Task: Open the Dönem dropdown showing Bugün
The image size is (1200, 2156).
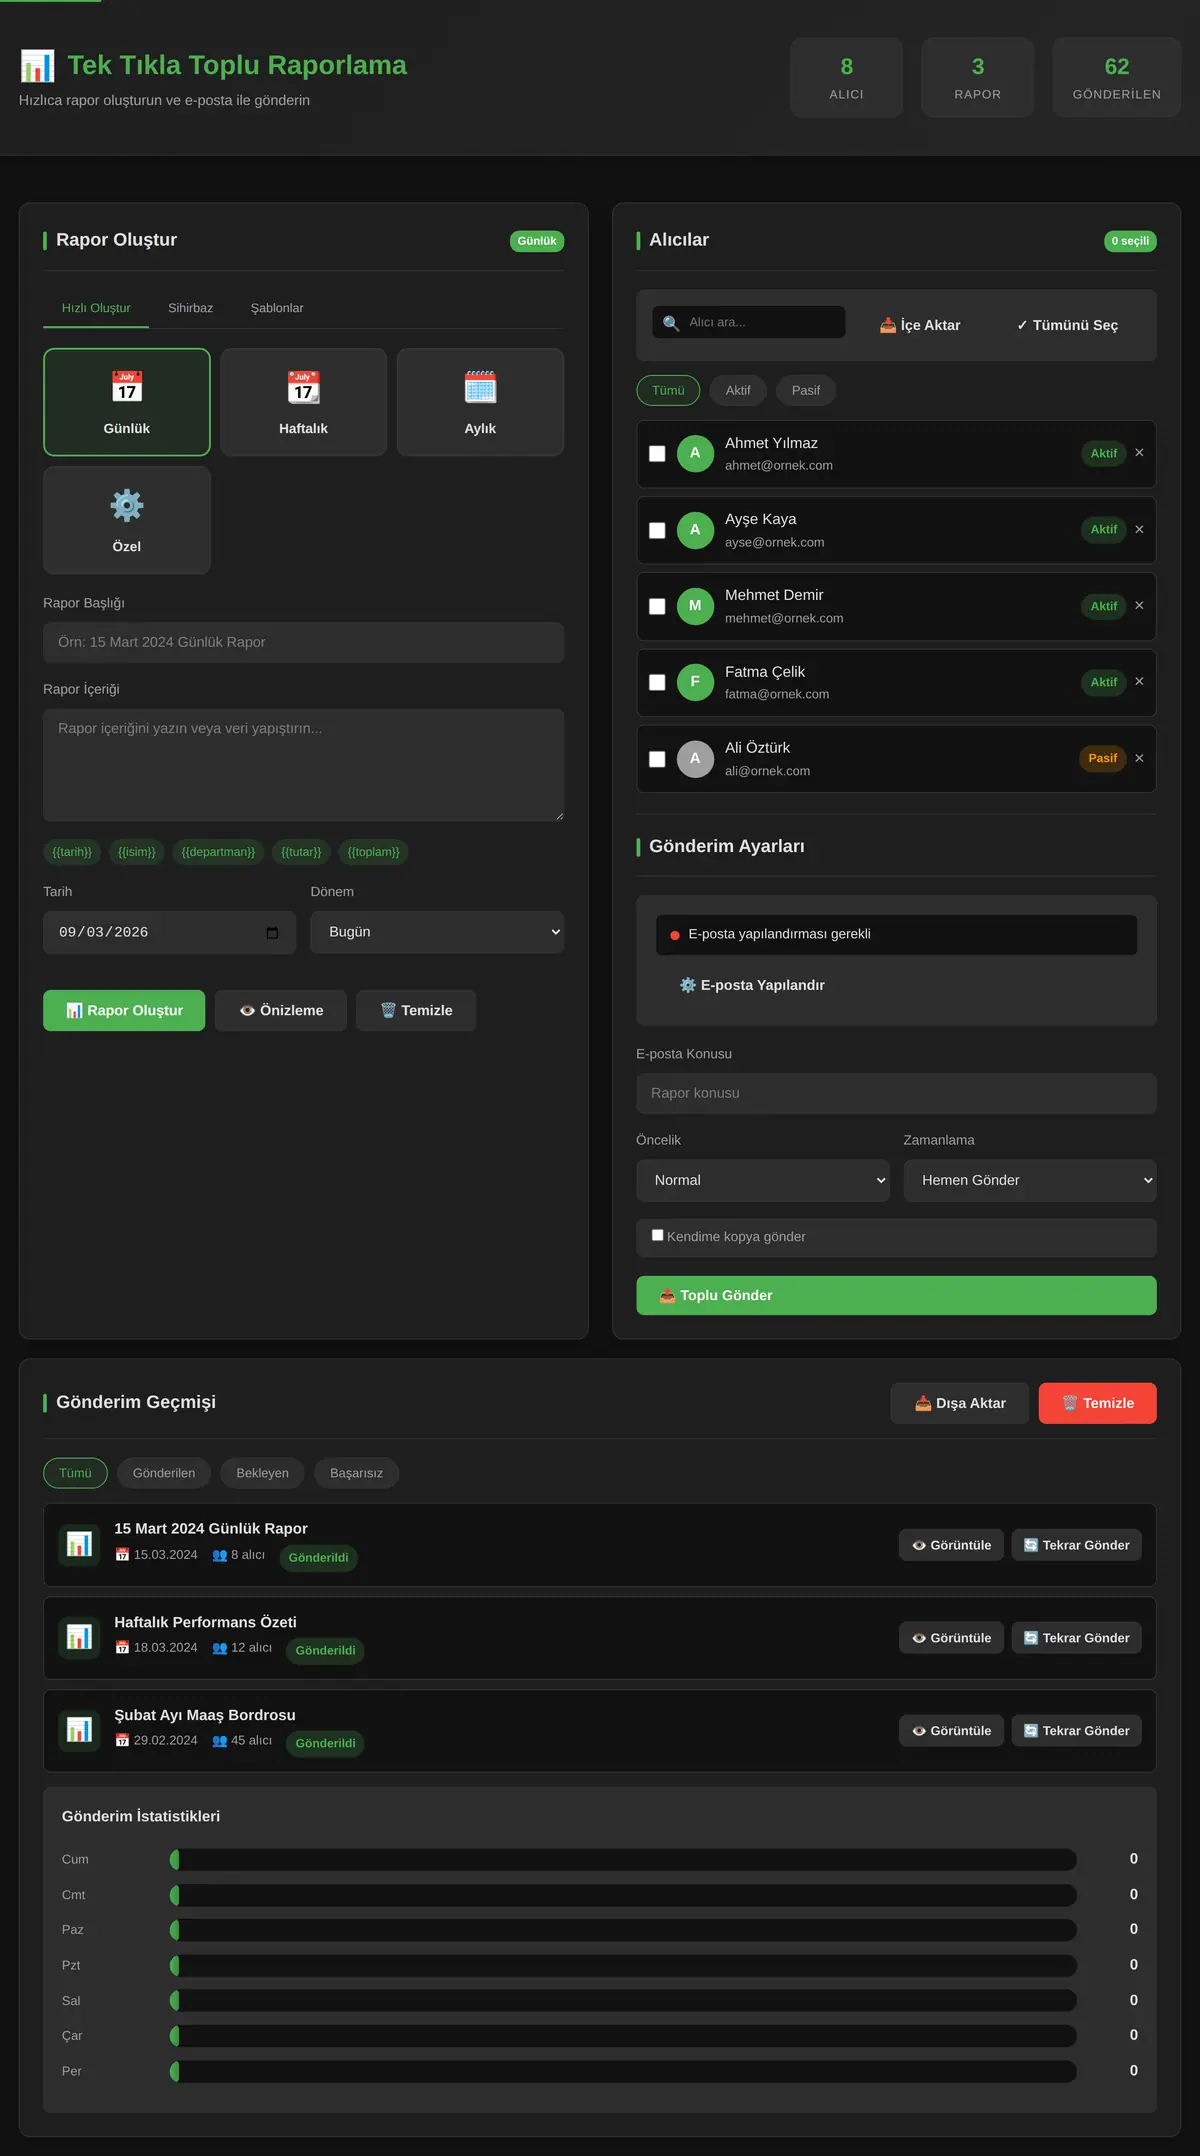Action: pyautogui.click(x=437, y=932)
